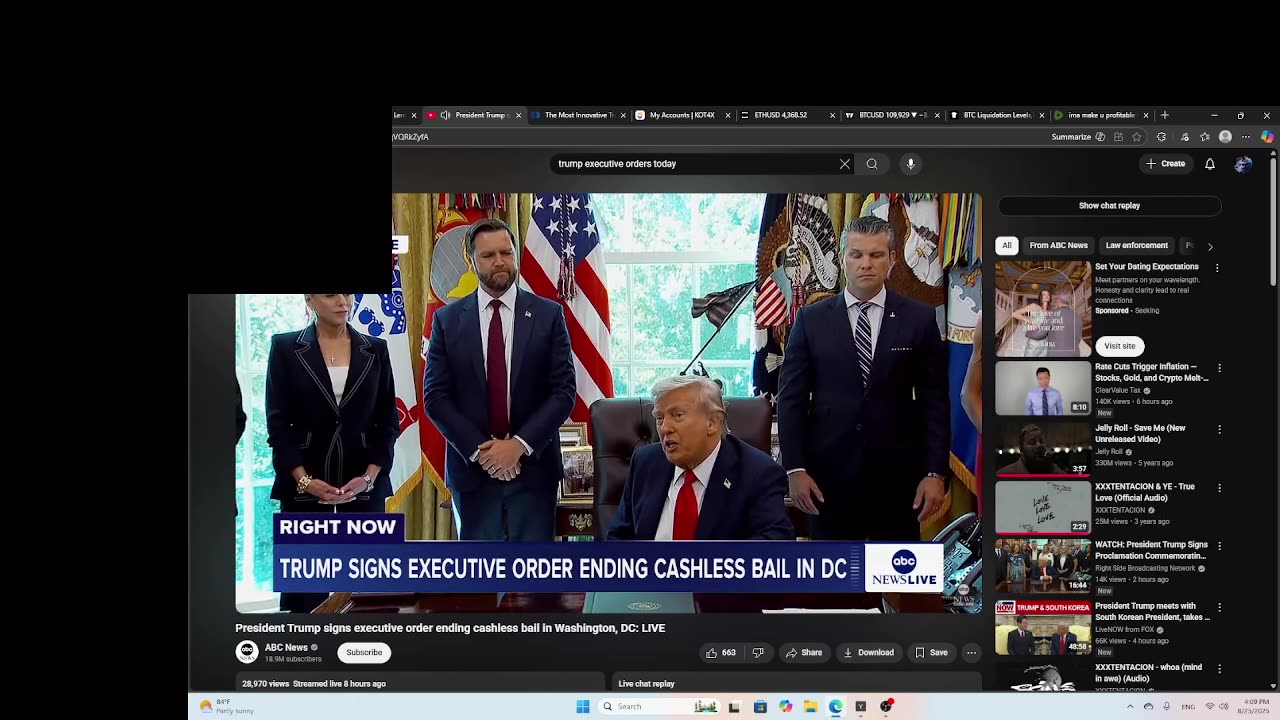
Task: Open the video's more actions menu
Action: pos(971,653)
